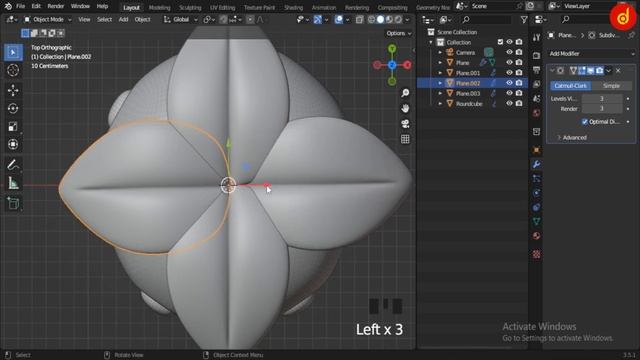Select the Select Box tool
Image resolution: width=640 pixels, height=360 pixels.
13,52
